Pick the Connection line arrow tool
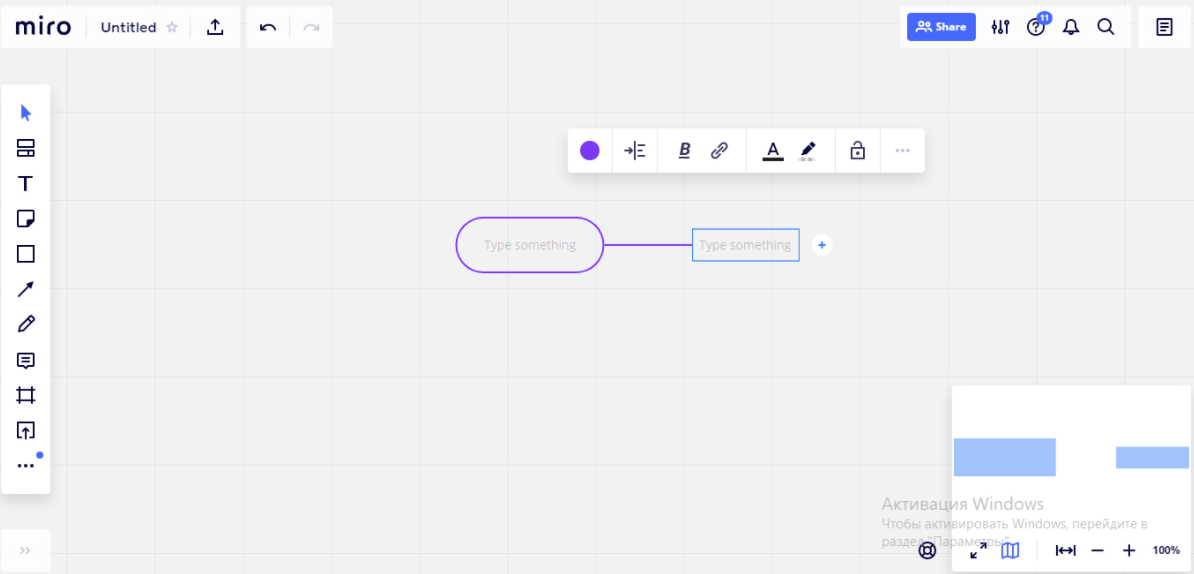 tap(26, 289)
